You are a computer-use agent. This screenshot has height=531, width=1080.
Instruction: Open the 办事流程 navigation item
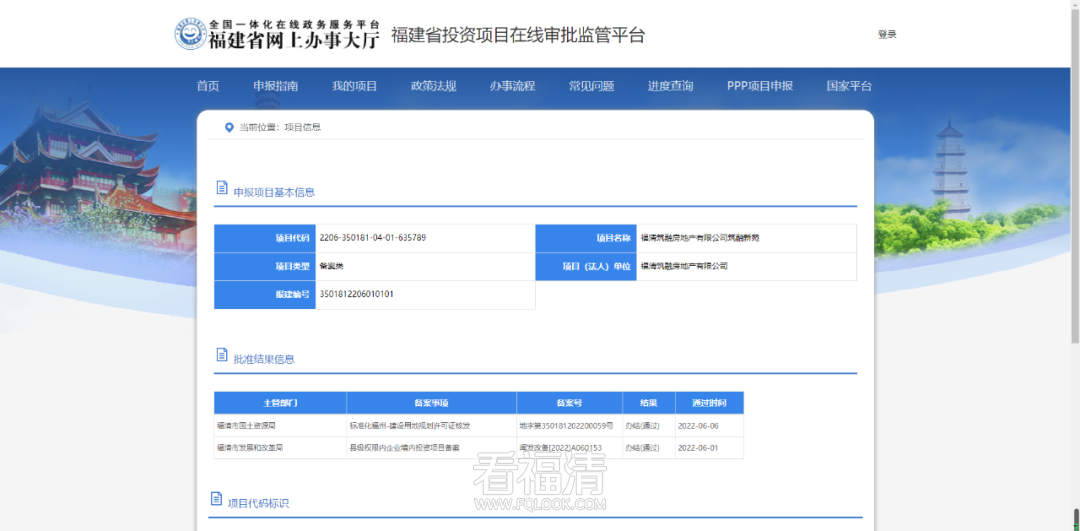tap(512, 86)
